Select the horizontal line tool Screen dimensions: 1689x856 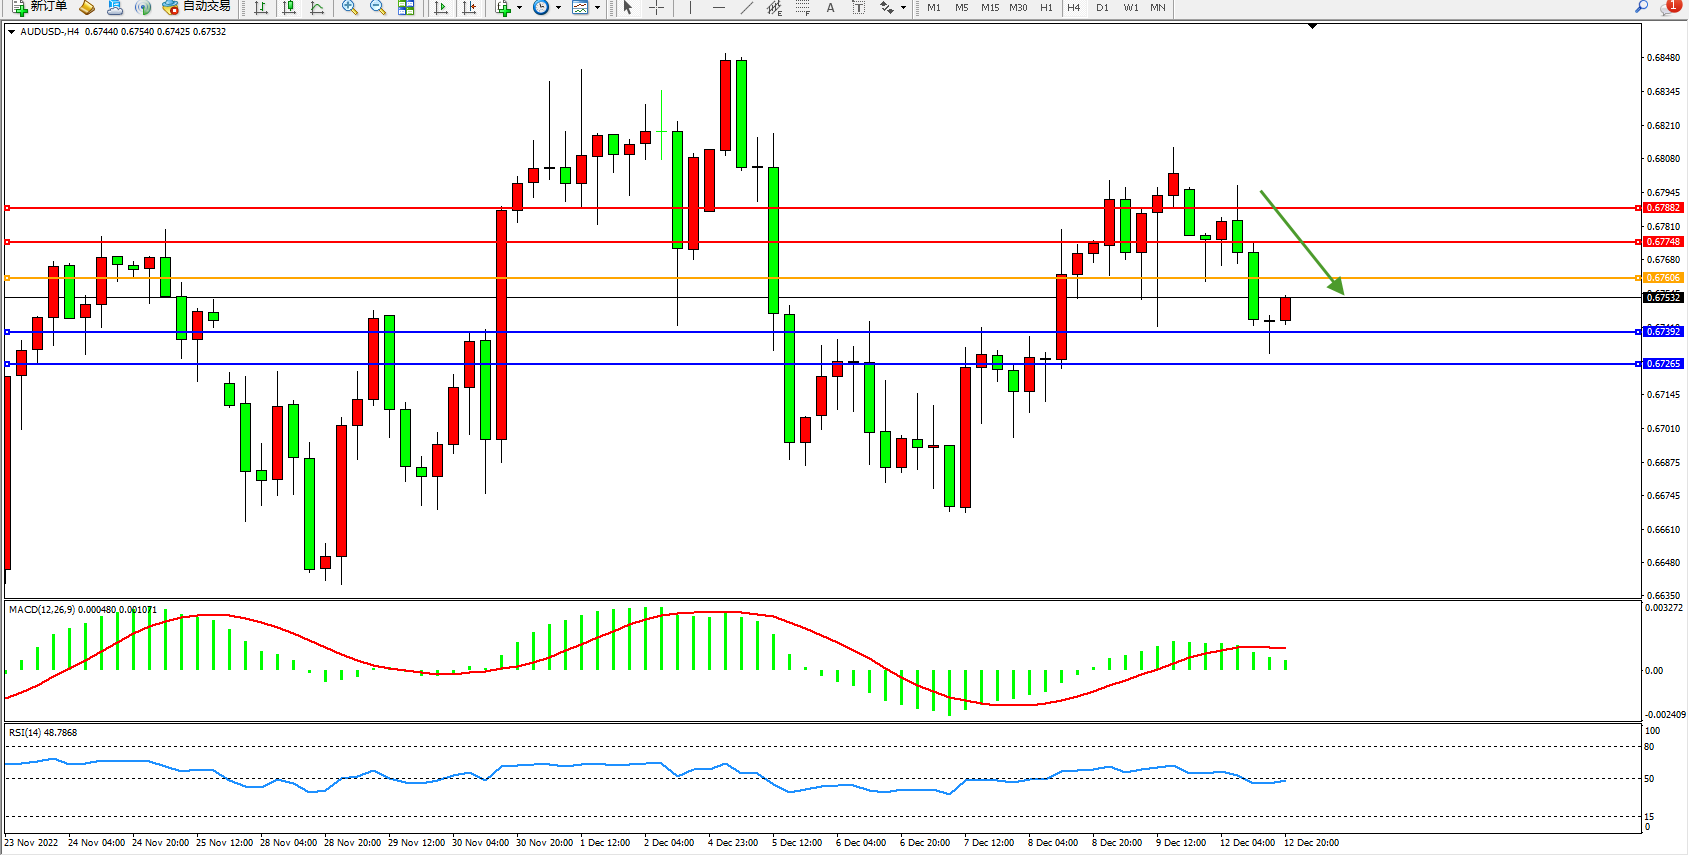tap(719, 8)
